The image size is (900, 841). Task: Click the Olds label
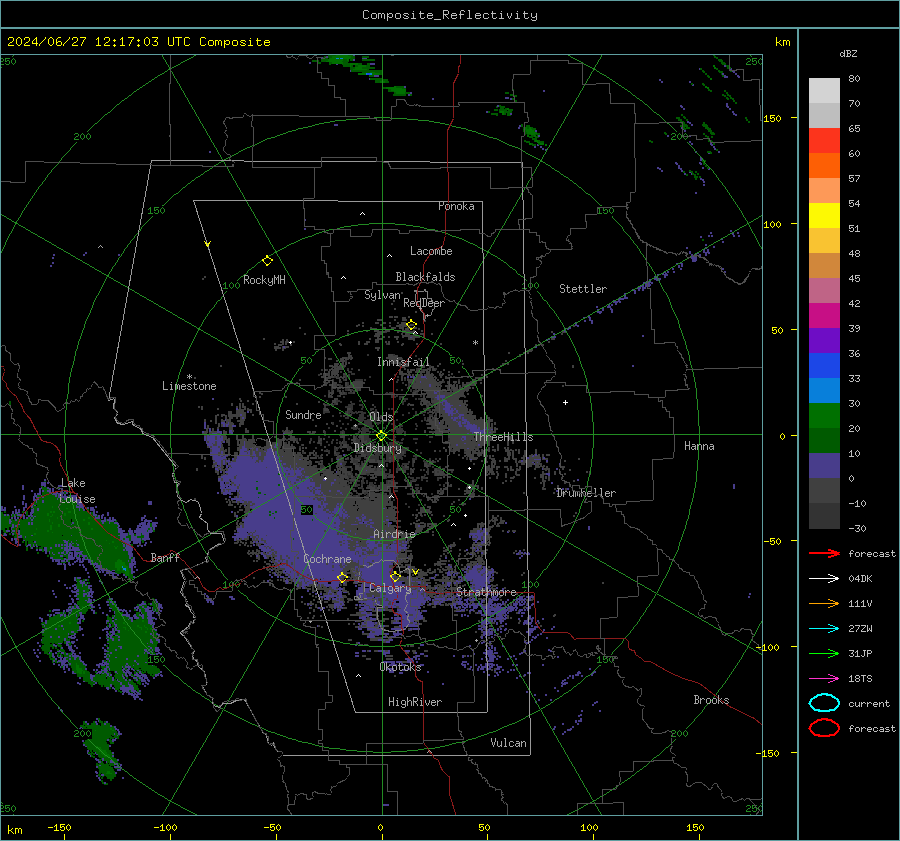[x=381, y=417]
